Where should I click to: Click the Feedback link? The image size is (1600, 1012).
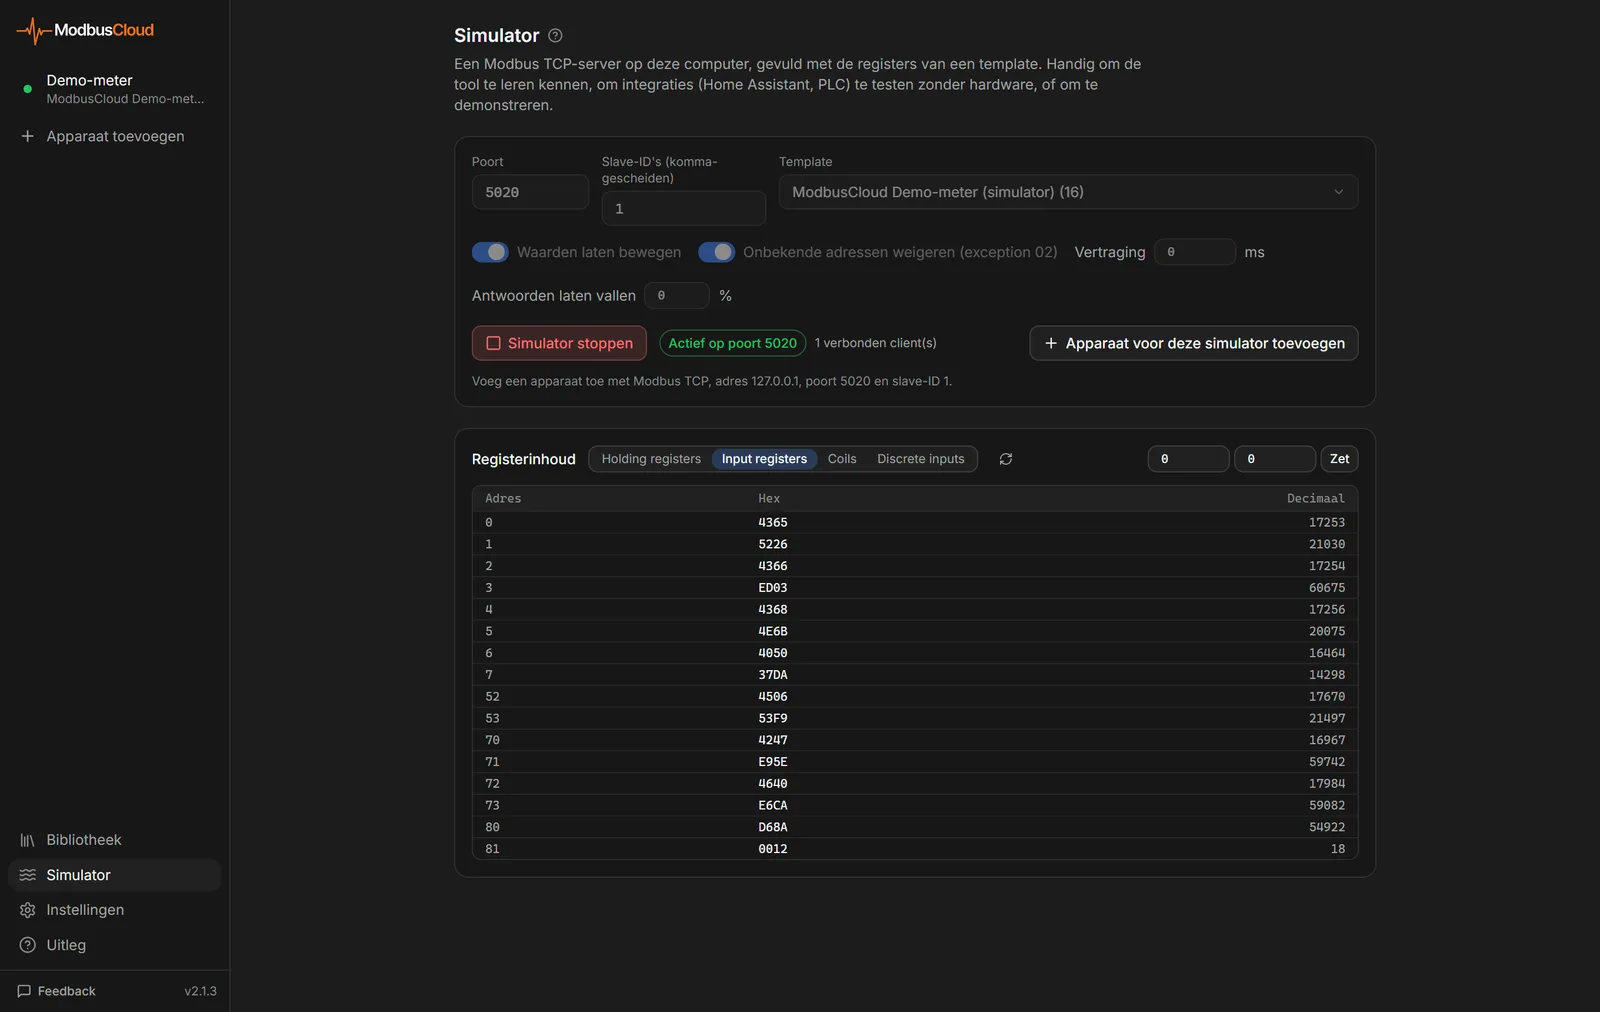(57, 991)
